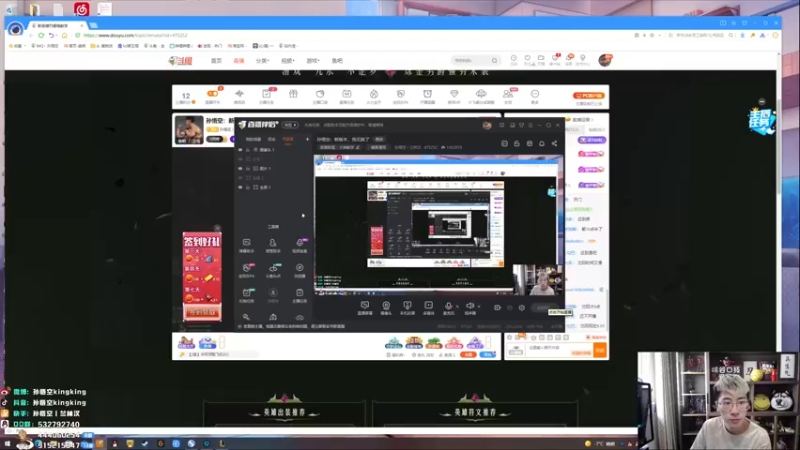Lock the 摄像头 1 source
Image resolution: width=800 pixels, height=450 pixels.
248,150
